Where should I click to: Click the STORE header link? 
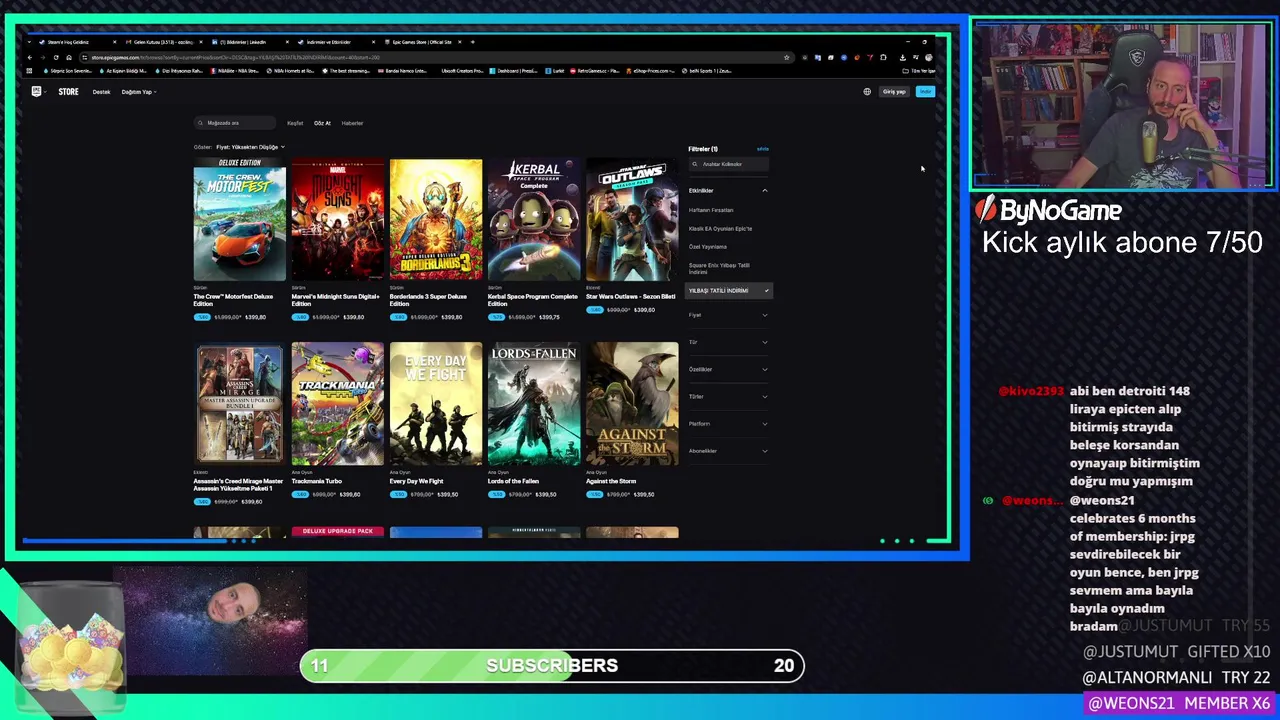(x=68, y=92)
